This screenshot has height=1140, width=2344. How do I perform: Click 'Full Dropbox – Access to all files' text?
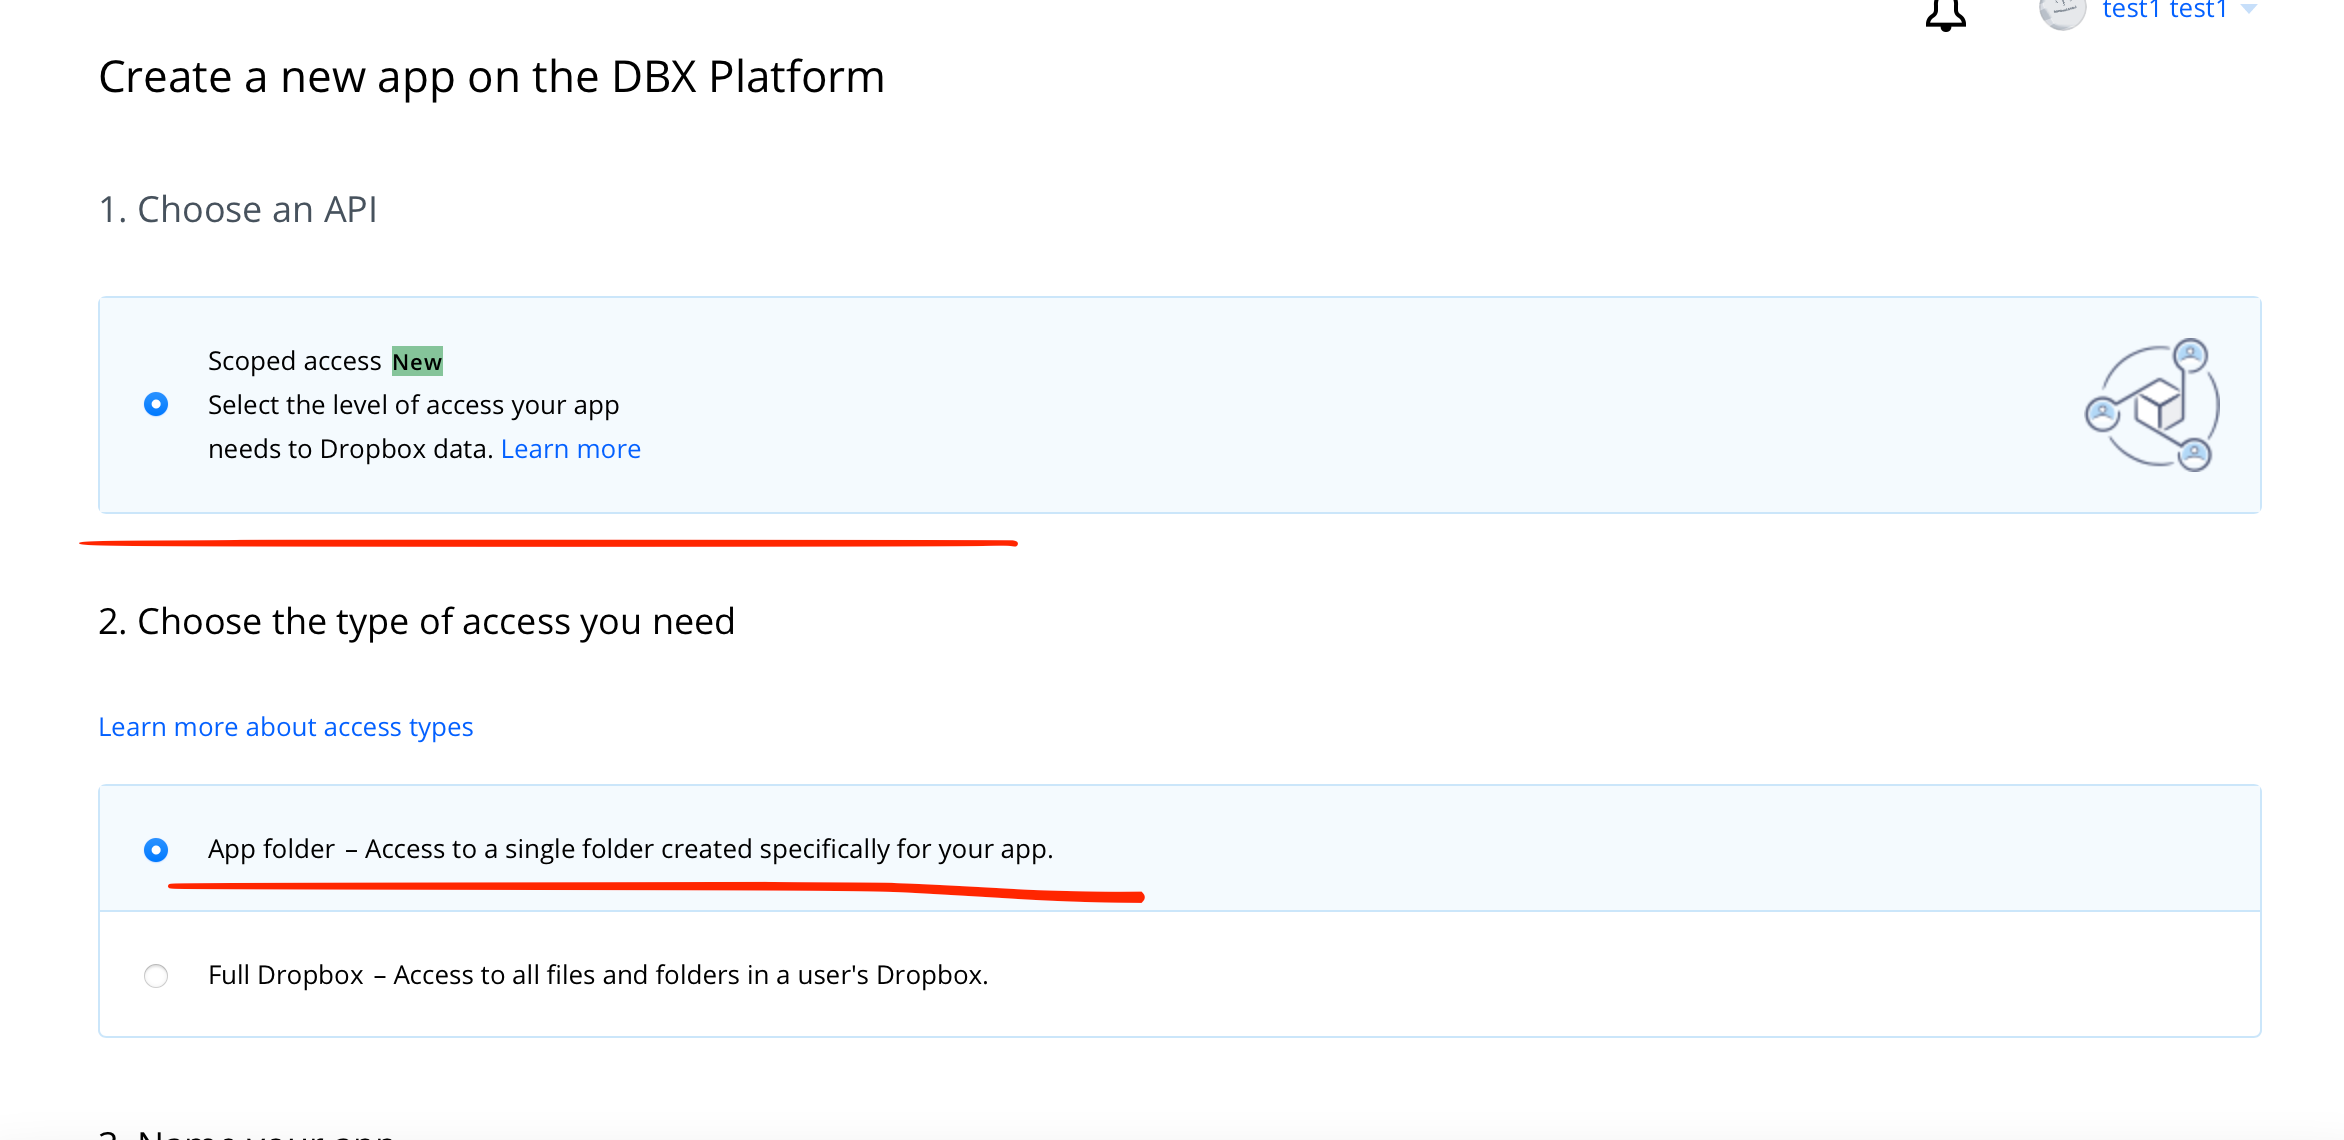point(598,975)
